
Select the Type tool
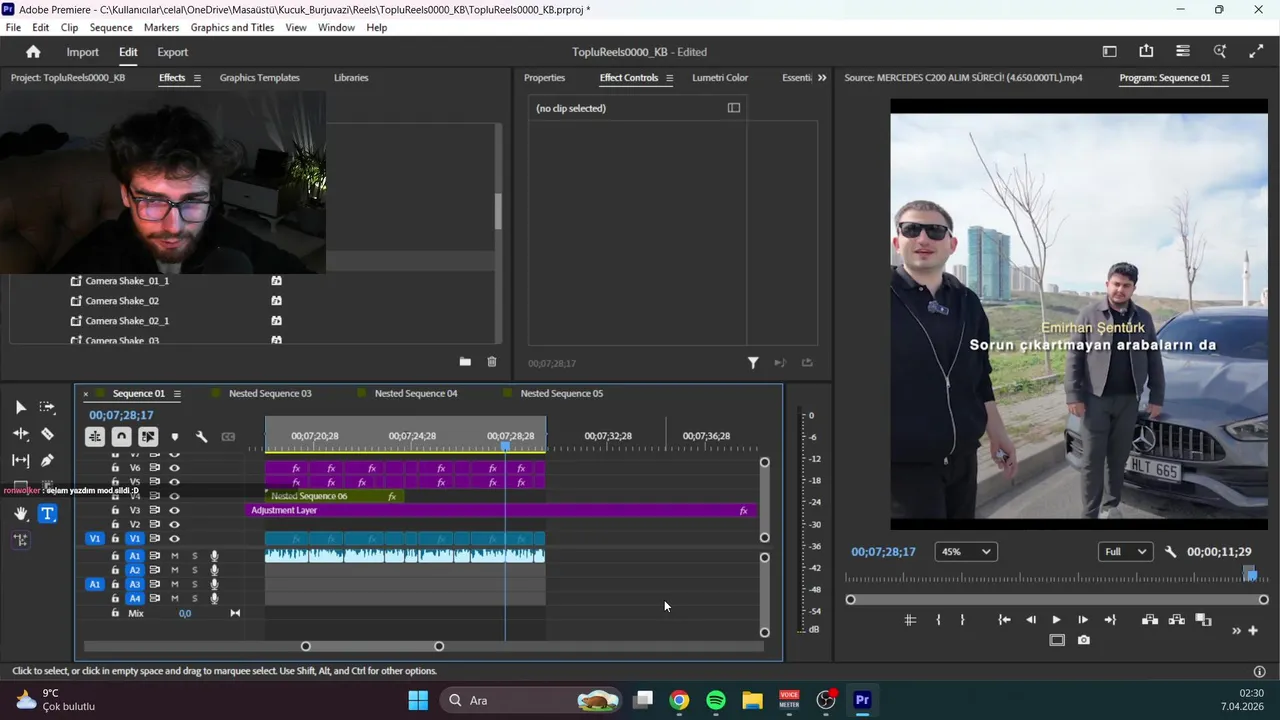point(47,514)
